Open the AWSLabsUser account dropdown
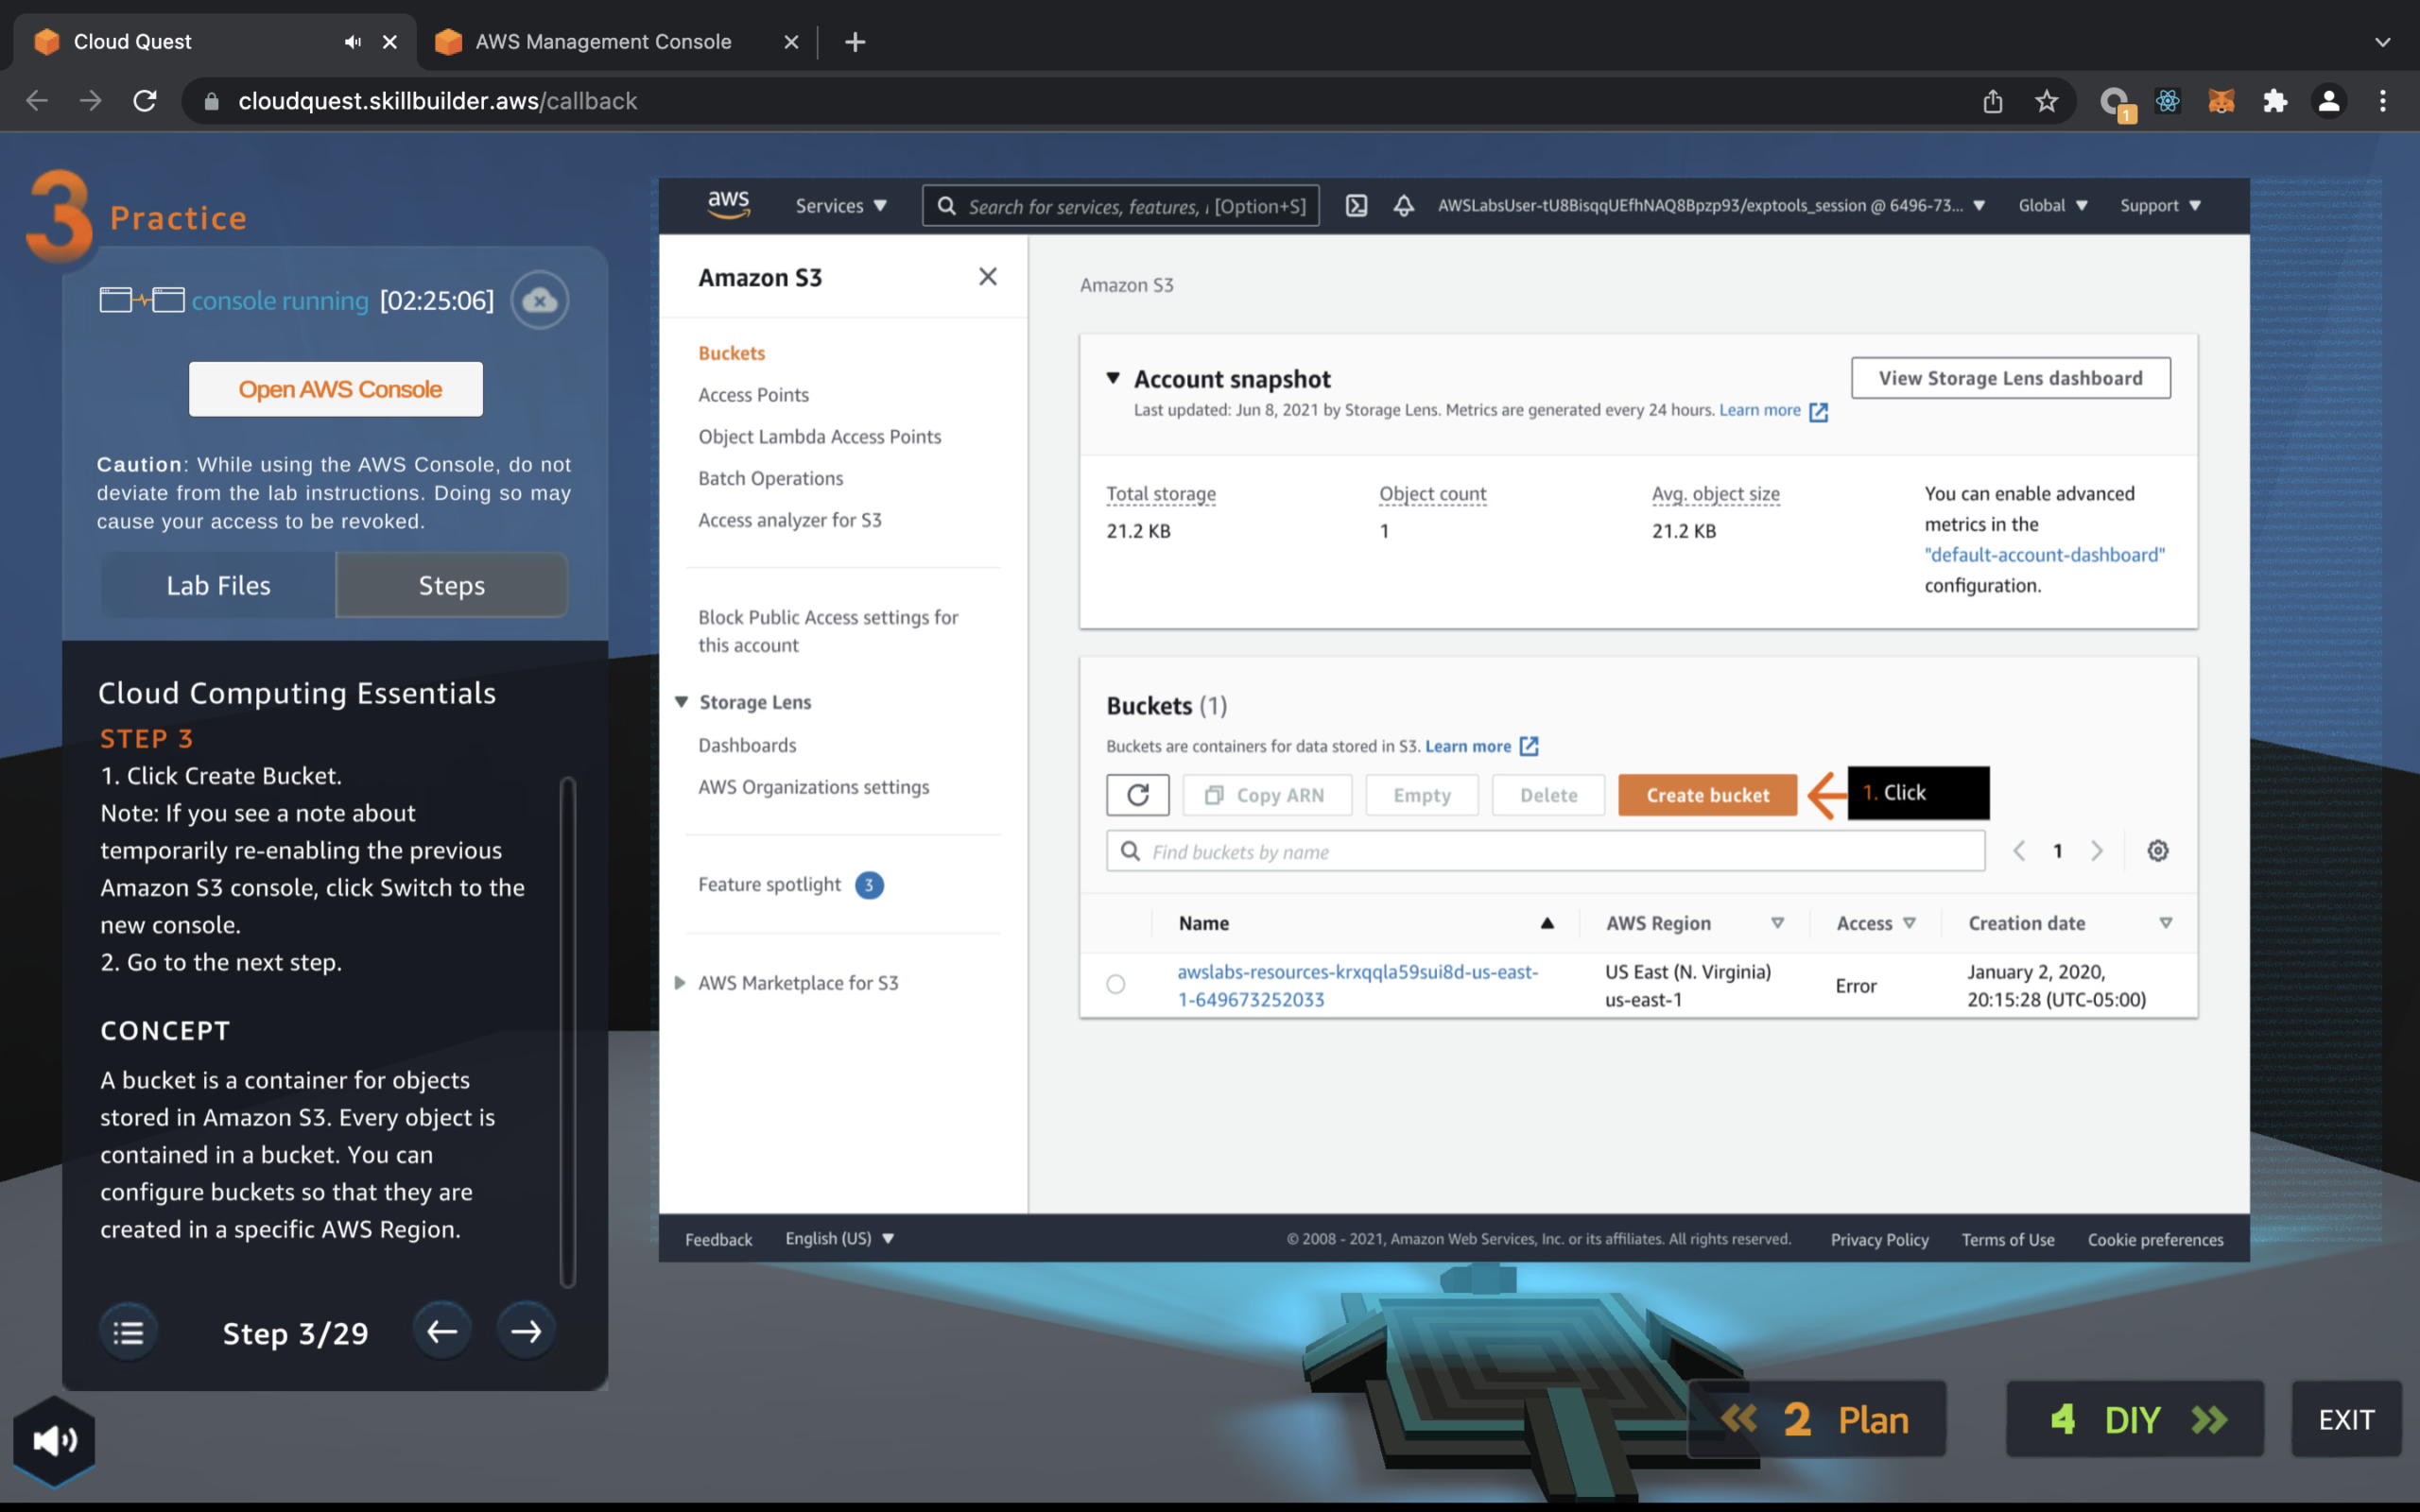 1711,206
